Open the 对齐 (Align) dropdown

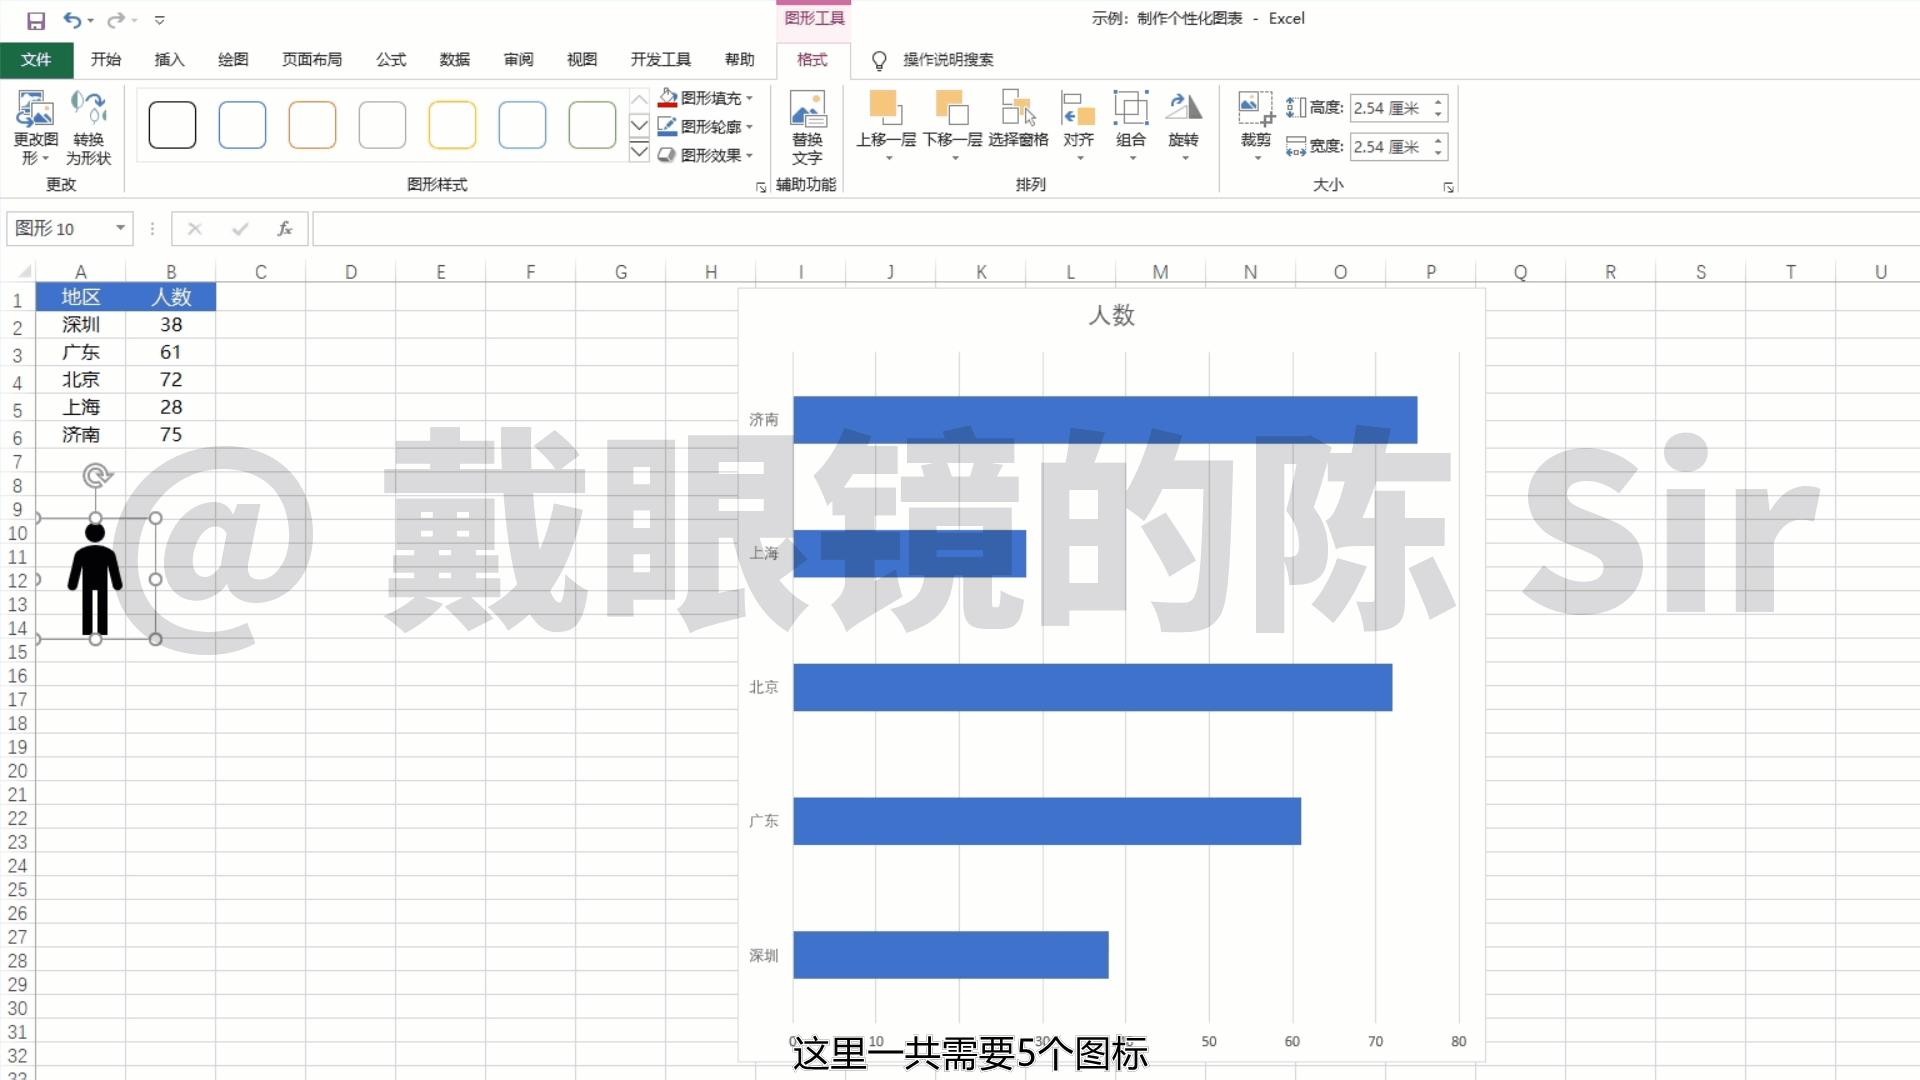click(1078, 128)
